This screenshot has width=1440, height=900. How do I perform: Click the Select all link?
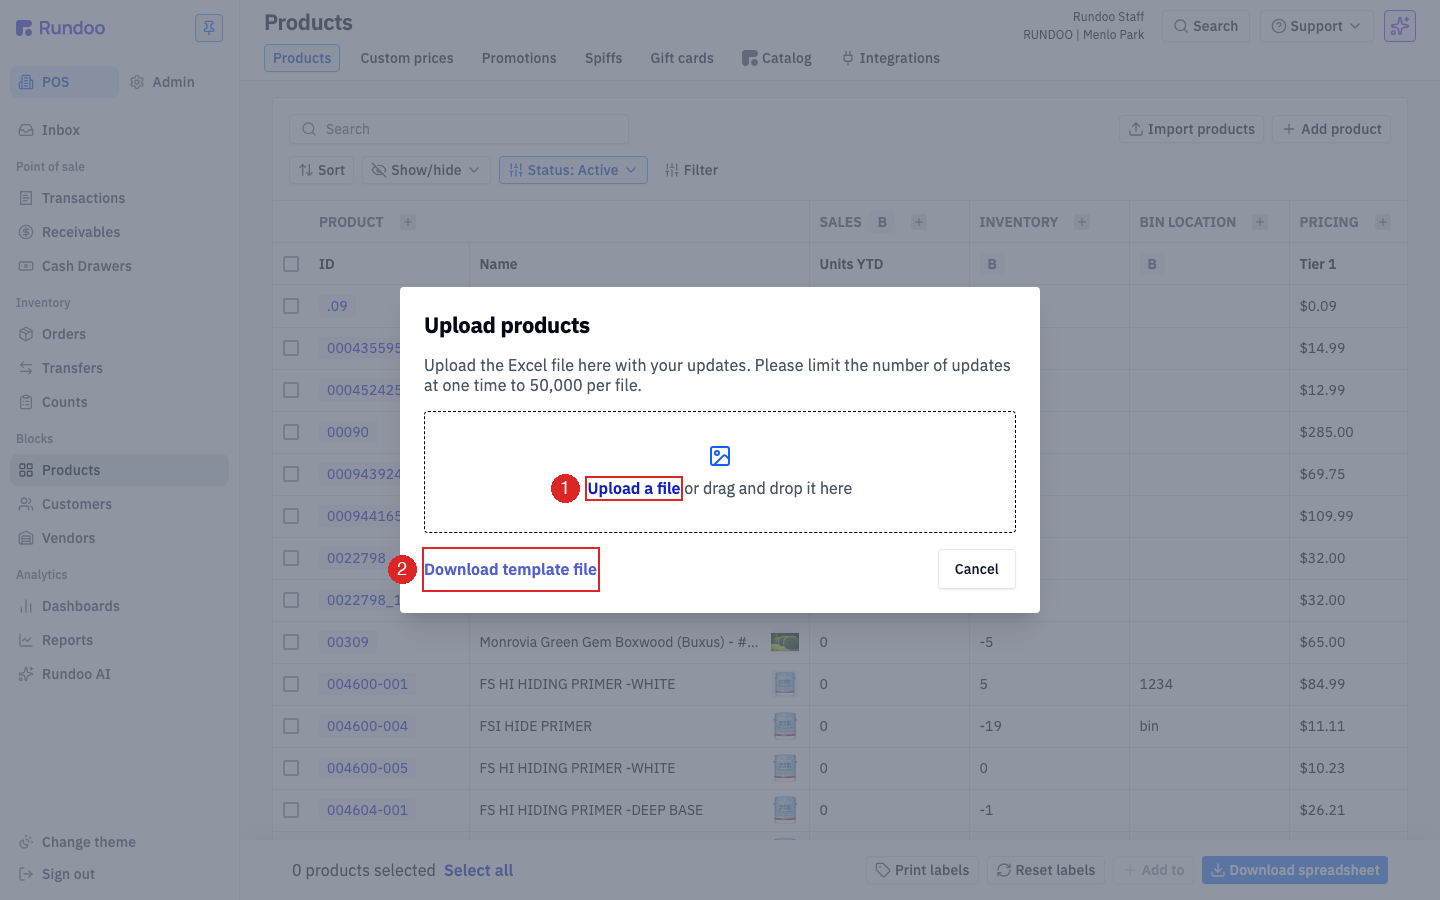point(478,870)
